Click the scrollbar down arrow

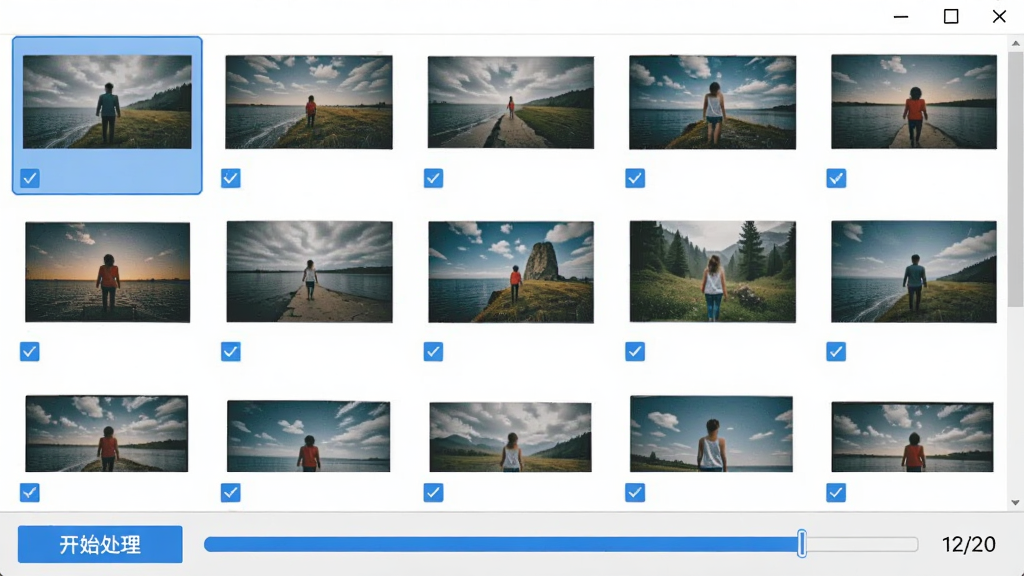(1015, 502)
